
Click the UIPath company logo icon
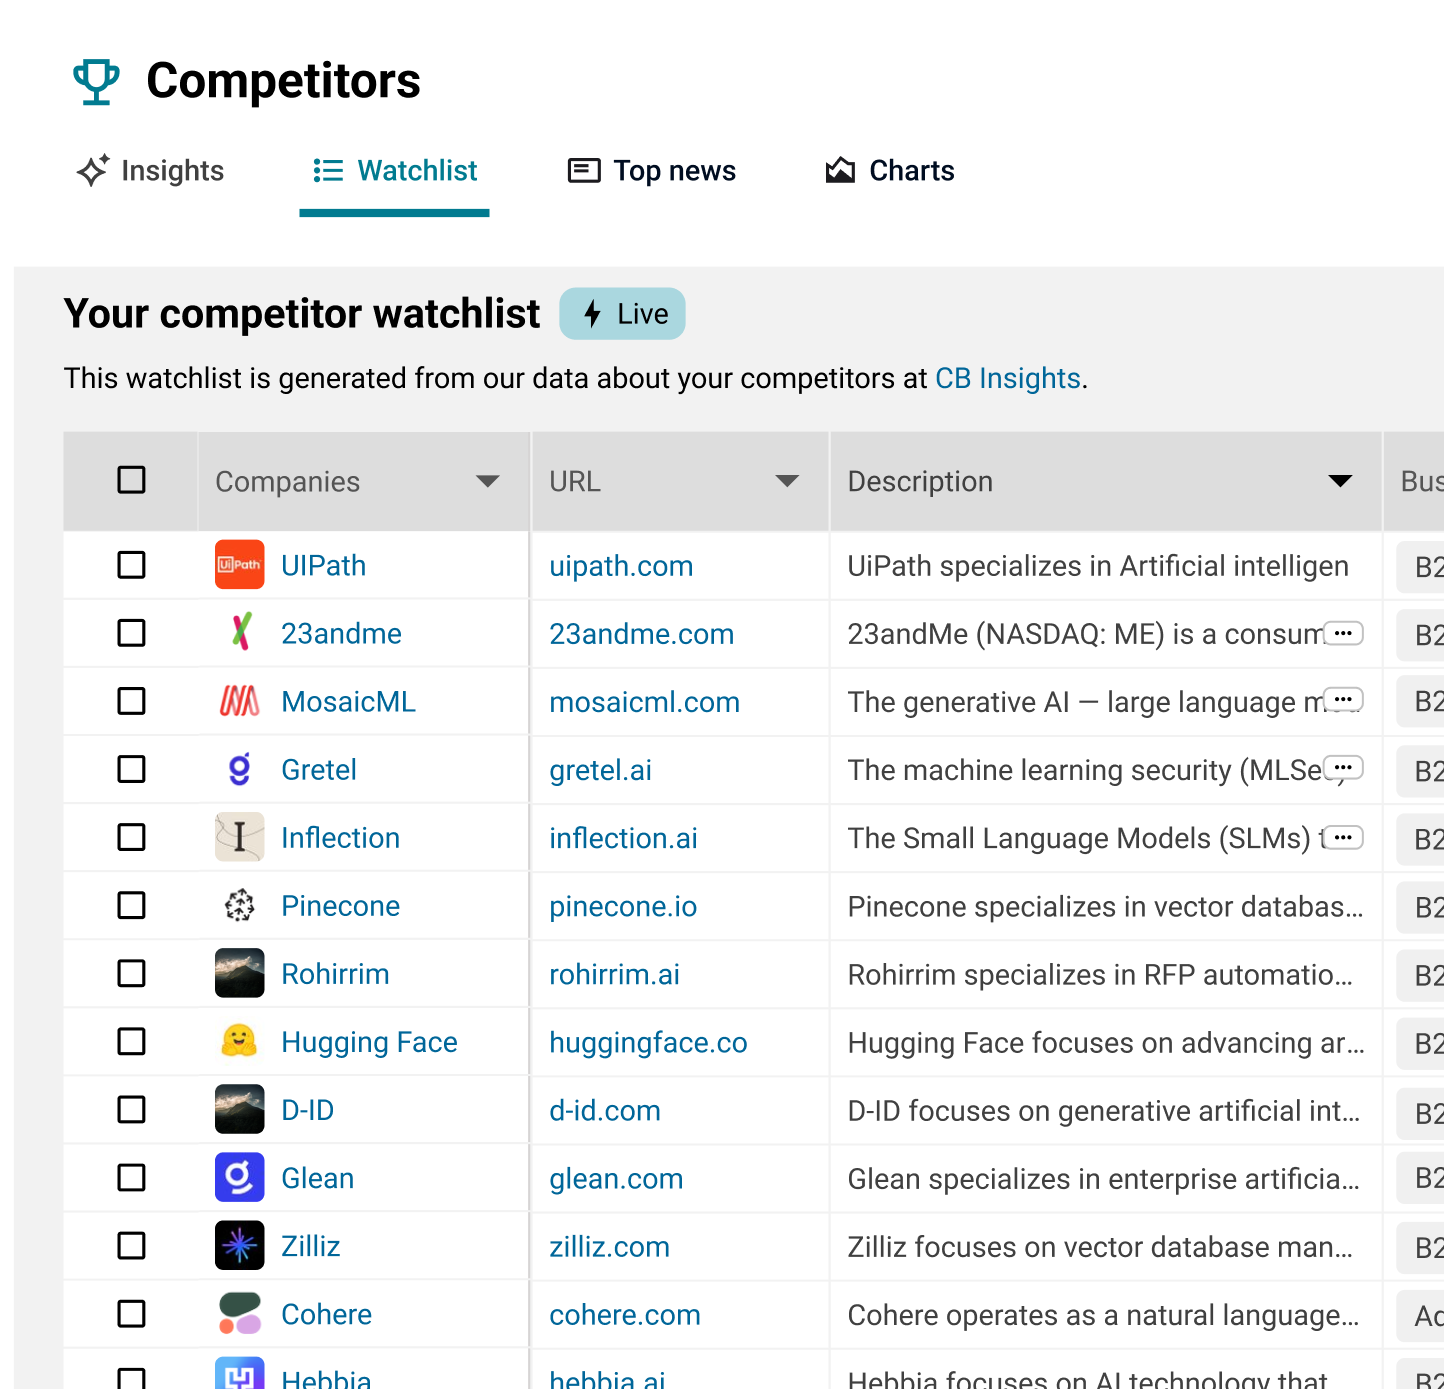coord(240,565)
